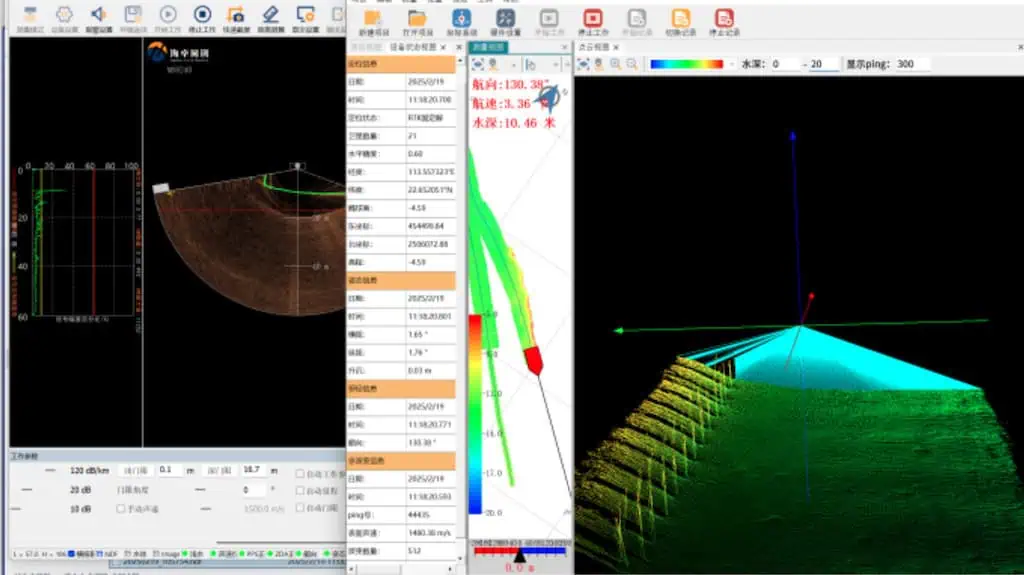Check the 自动门限 auto-threshold checkbox
This screenshot has height=575, width=1024.
(x=301, y=507)
